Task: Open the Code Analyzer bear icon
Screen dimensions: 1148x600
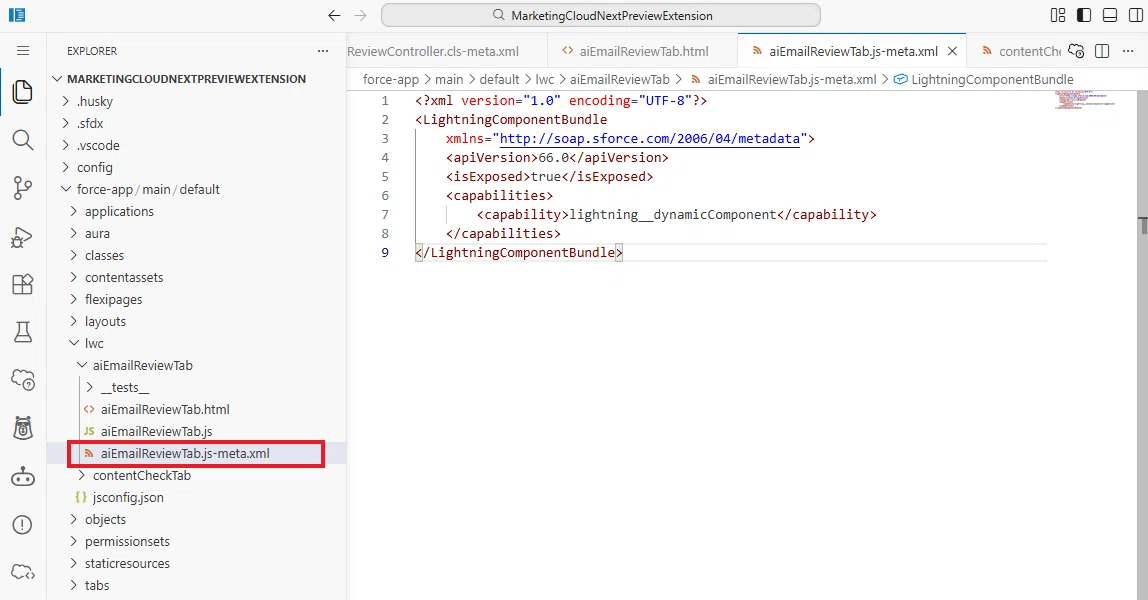Action: (x=23, y=428)
